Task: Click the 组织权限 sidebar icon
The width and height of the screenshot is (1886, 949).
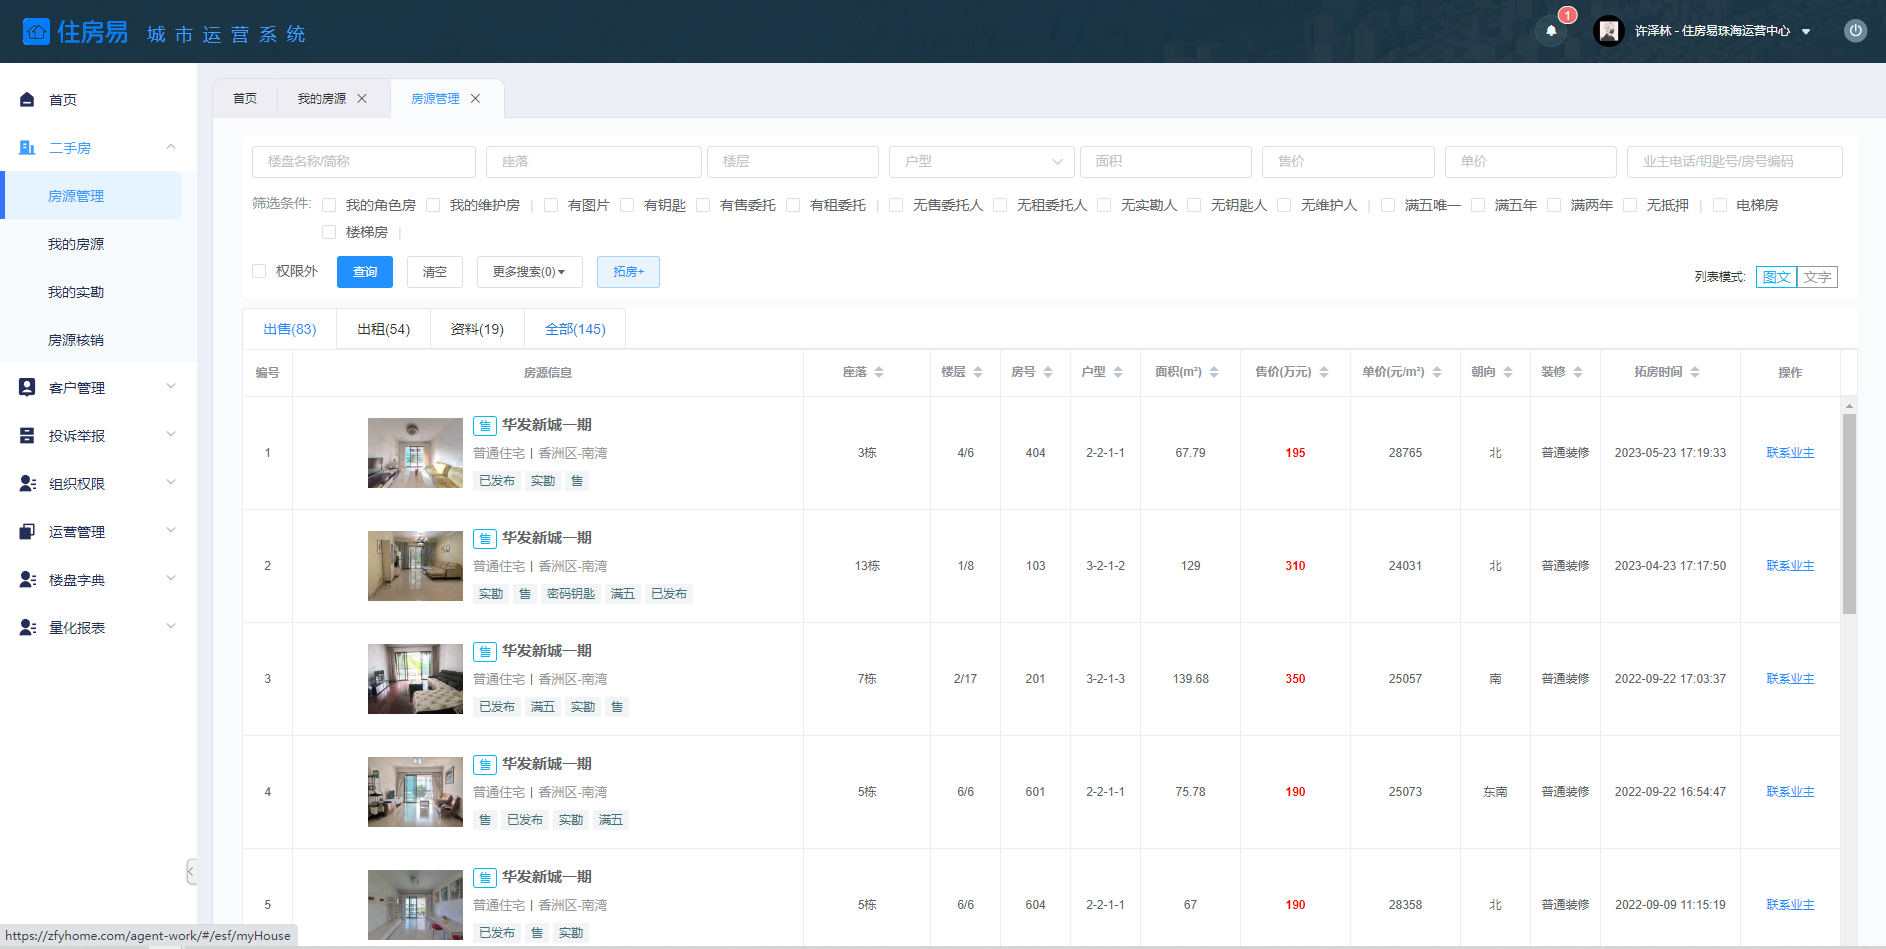Action: (x=27, y=483)
